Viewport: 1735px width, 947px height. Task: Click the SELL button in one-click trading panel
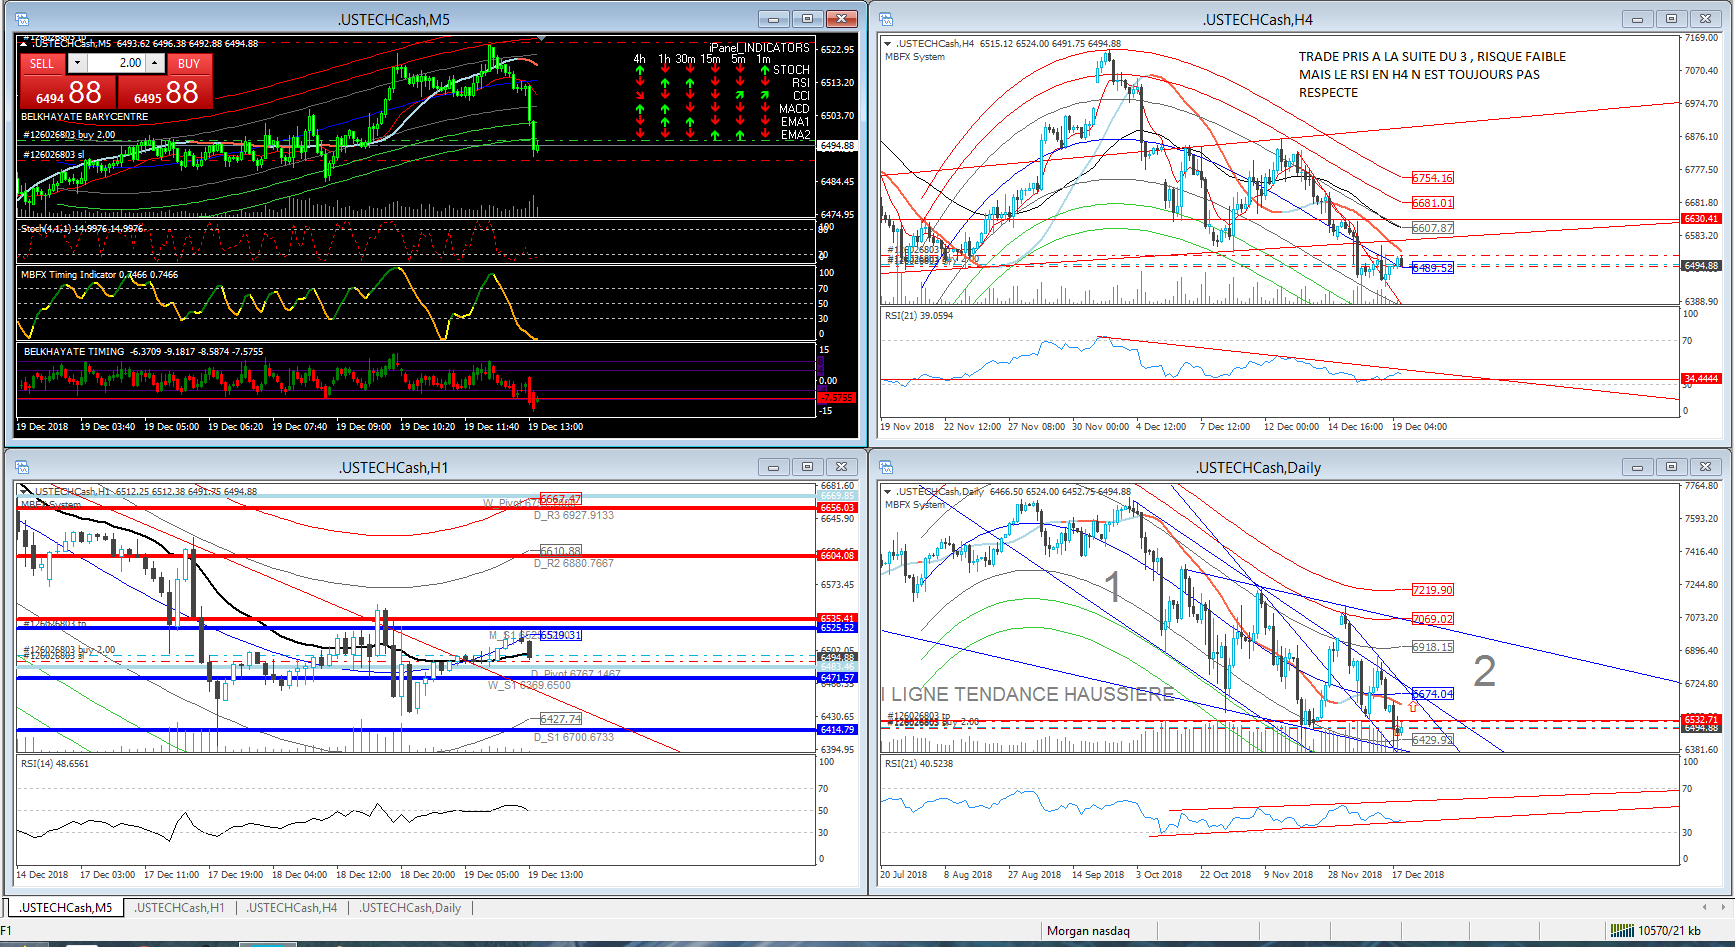(42, 64)
